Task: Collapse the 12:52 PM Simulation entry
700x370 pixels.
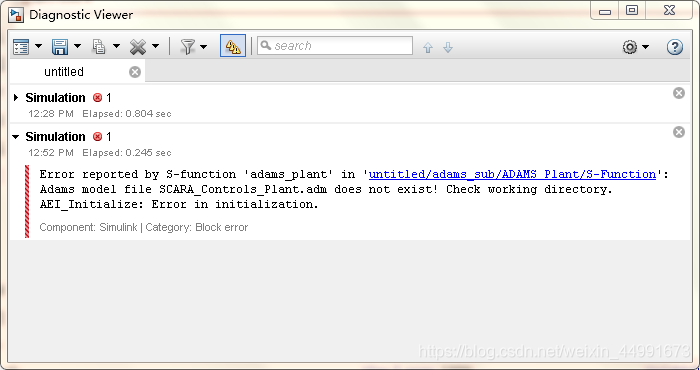Action: [x=16, y=137]
